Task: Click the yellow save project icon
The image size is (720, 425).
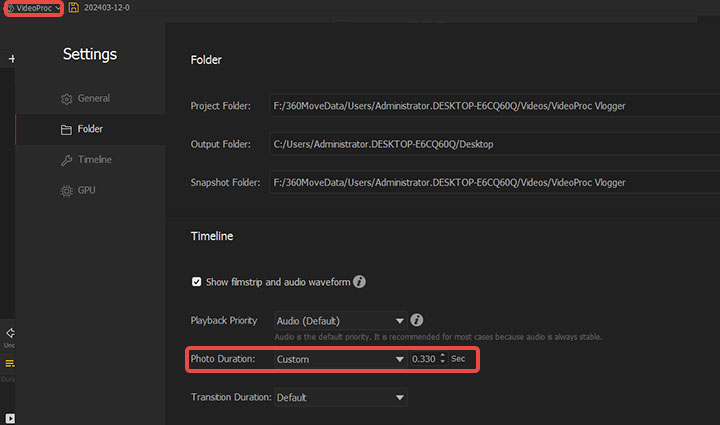Action: 74,8
